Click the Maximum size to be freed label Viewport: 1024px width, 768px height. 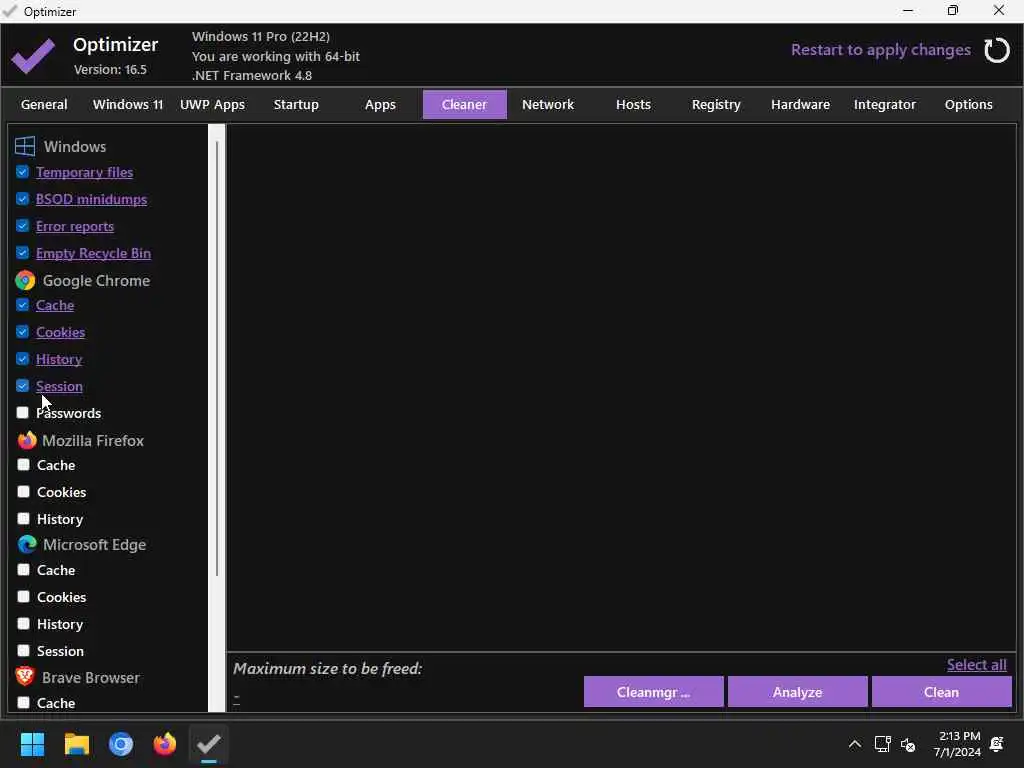(327, 669)
